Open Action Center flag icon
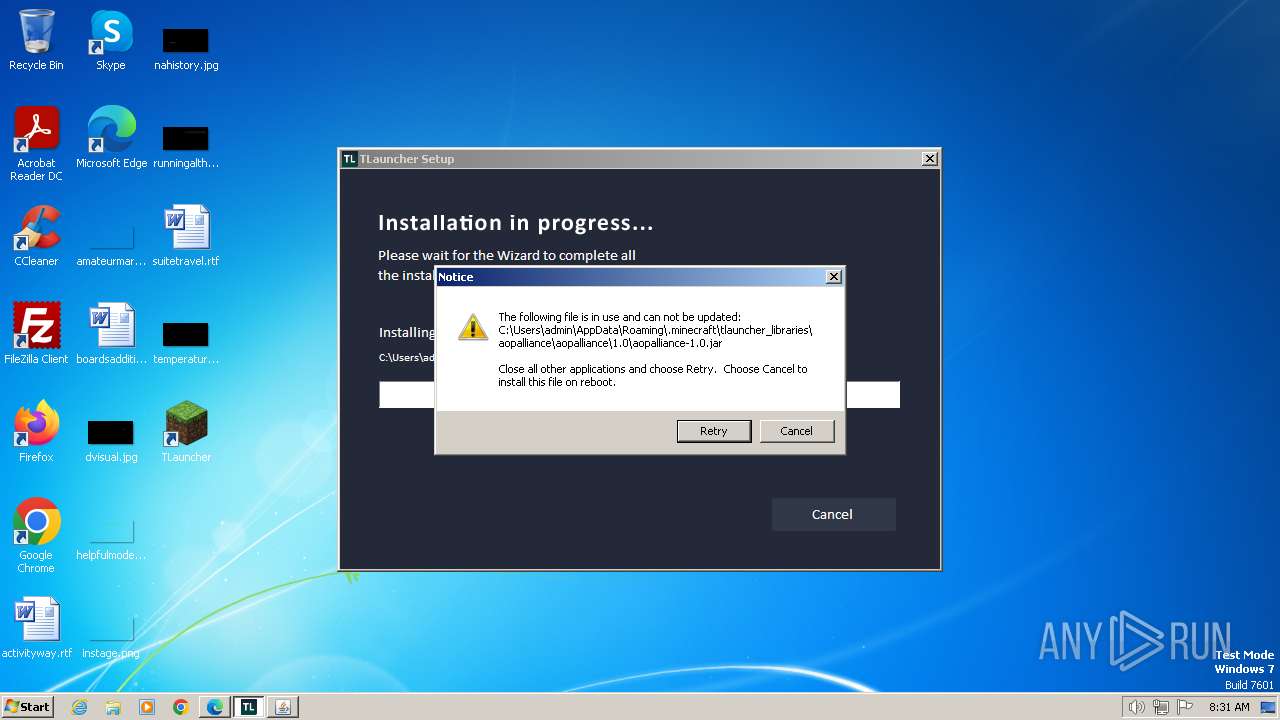Screen dimensions: 1280x720 (1185, 707)
